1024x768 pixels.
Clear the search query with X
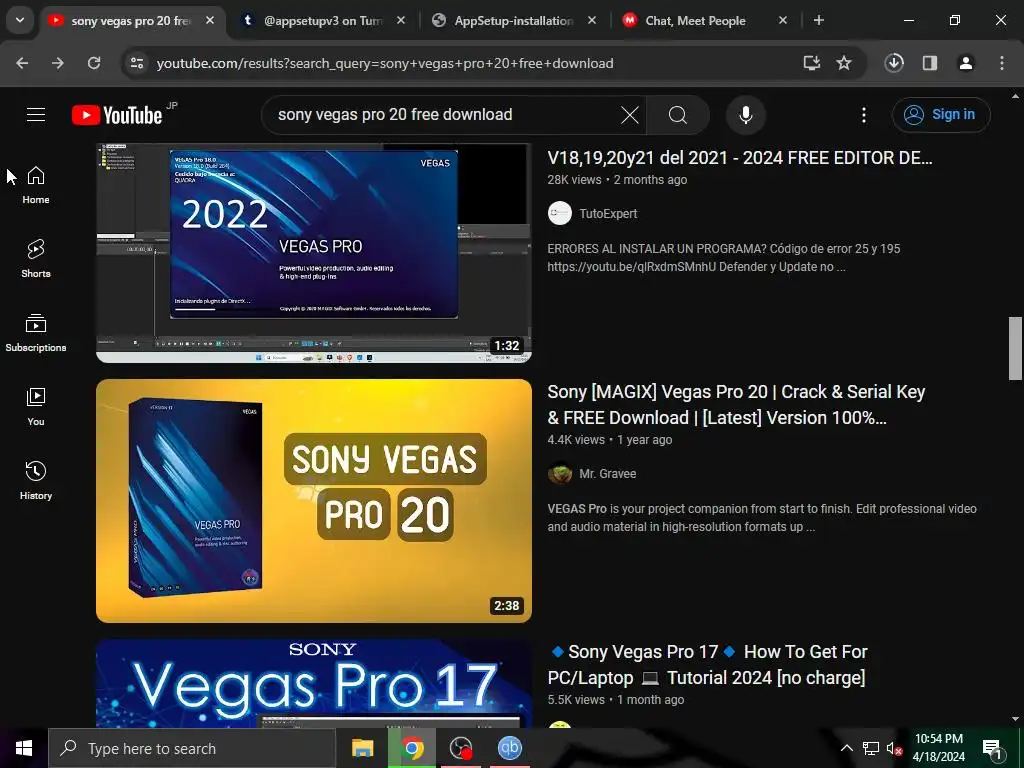pos(630,115)
